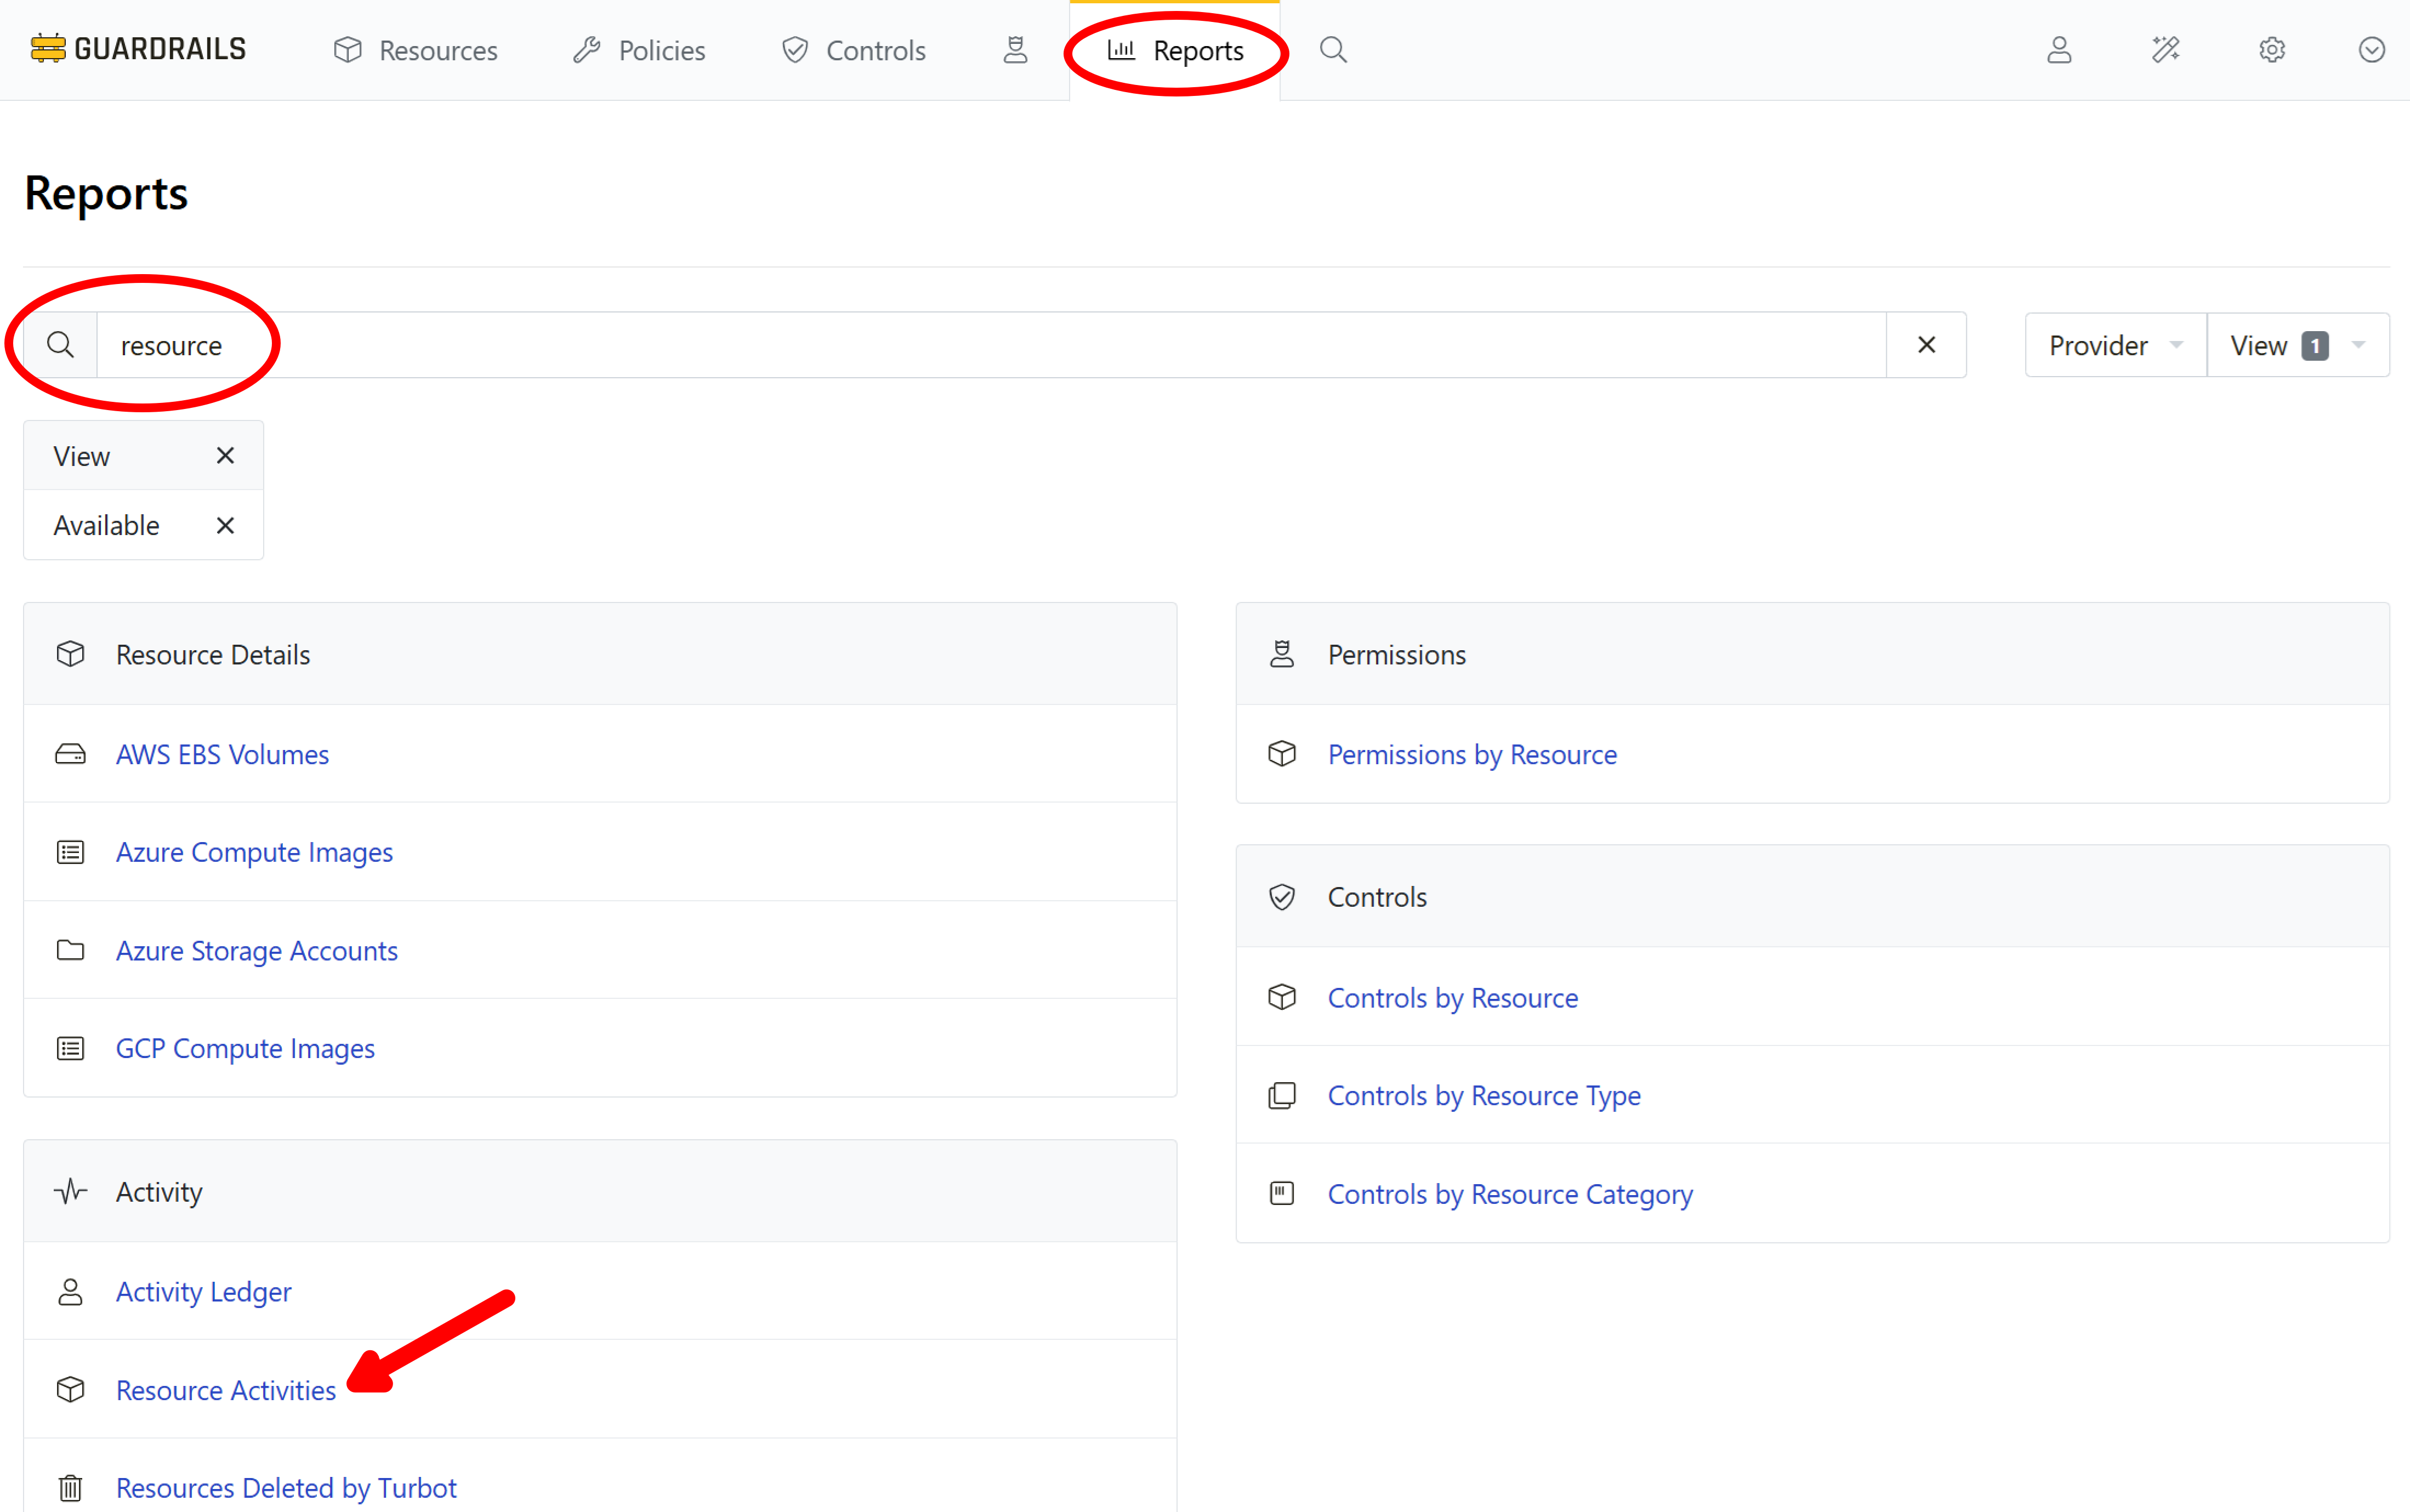Image resolution: width=2410 pixels, height=1512 pixels.
Task: Open the Policies section from navbar
Action: (661, 50)
